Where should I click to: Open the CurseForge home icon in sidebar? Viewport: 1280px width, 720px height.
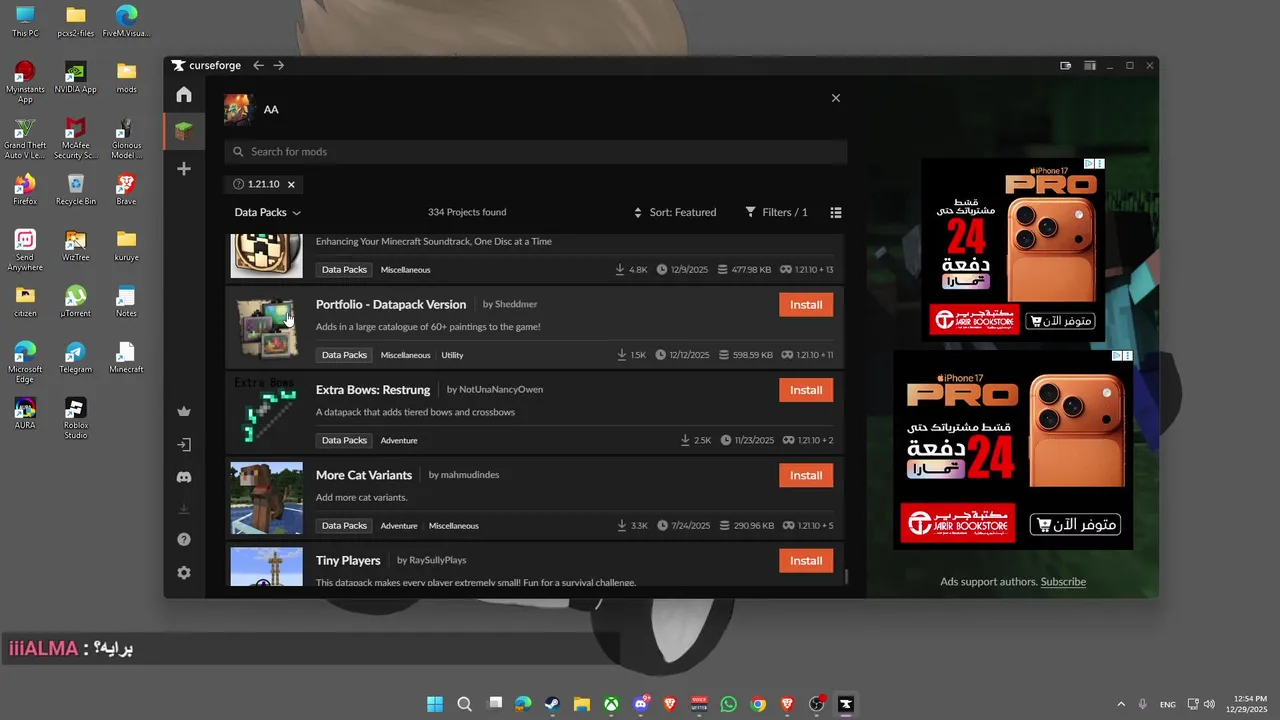(x=184, y=95)
